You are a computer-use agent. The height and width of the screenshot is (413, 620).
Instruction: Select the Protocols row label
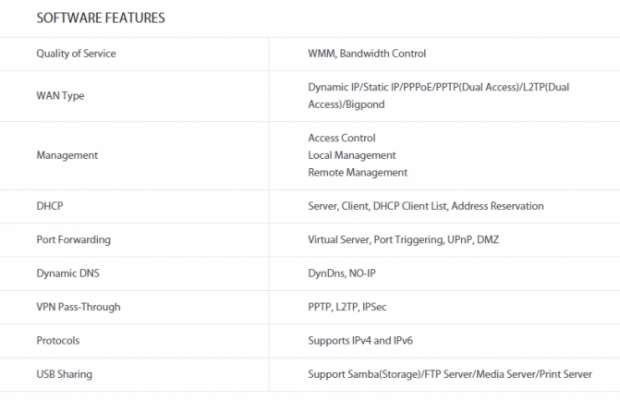tap(58, 341)
